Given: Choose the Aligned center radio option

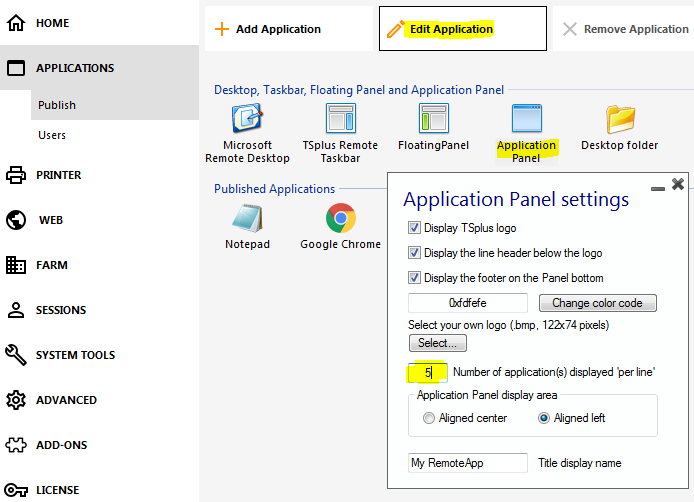Looking at the screenshot, I should [429, 418].
